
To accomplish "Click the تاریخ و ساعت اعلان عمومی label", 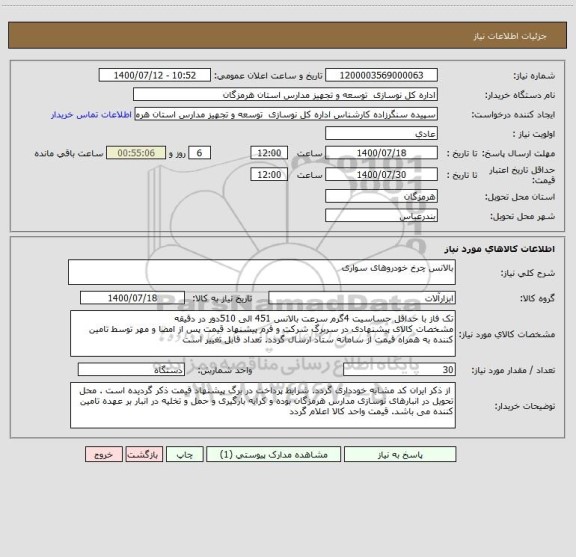I will [269, 76].
